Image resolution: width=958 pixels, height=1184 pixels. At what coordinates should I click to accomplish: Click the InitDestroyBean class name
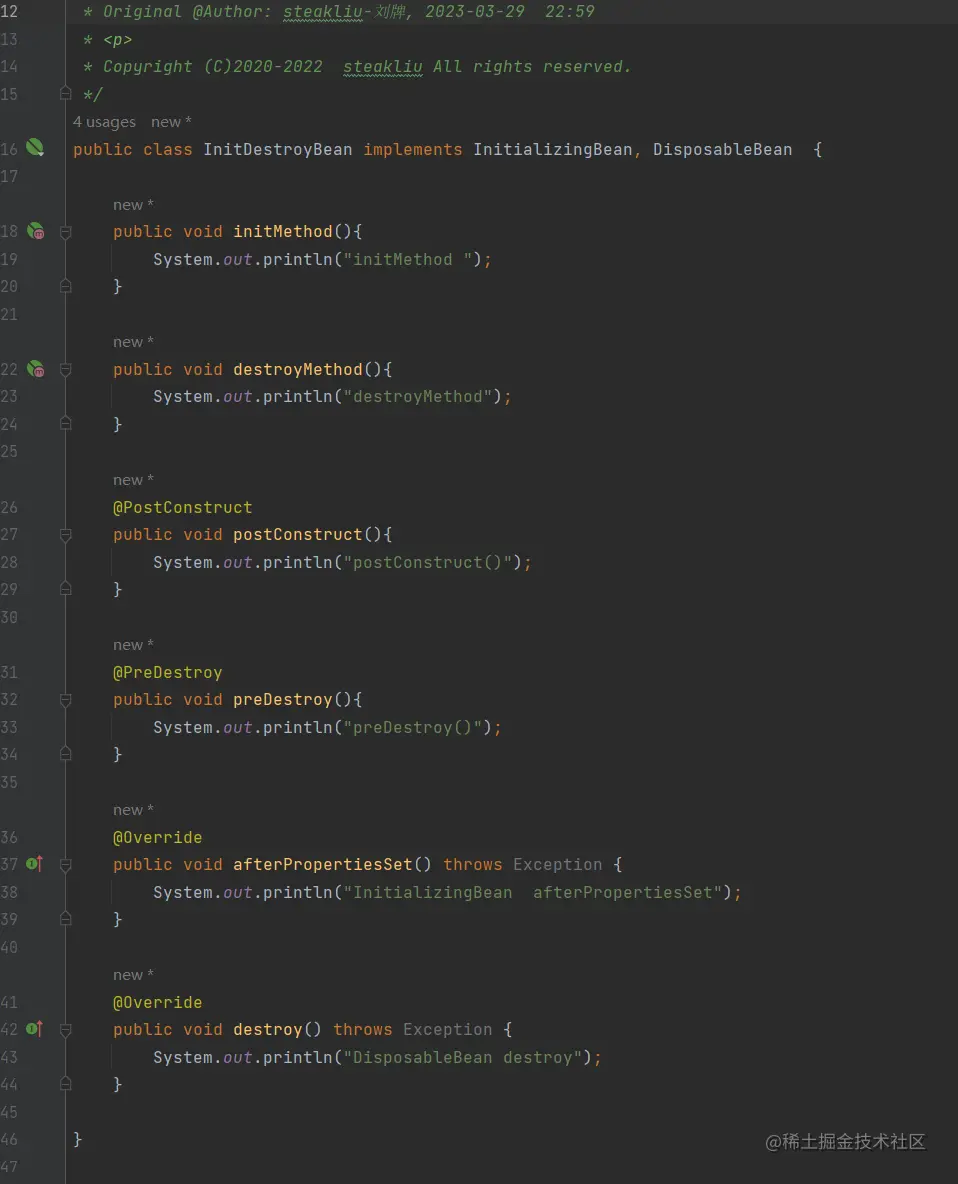tap(278, 150)
